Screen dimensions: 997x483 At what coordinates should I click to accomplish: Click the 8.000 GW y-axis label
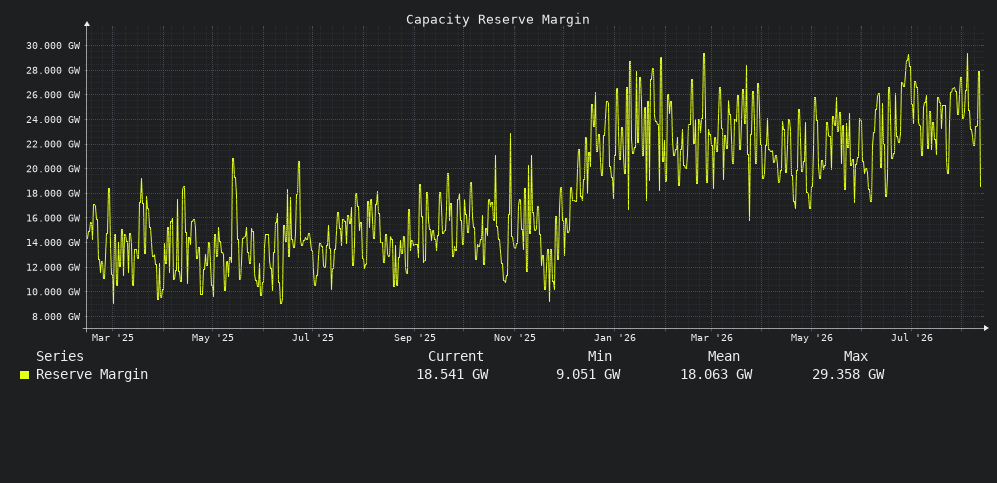(x=55, y=316)
